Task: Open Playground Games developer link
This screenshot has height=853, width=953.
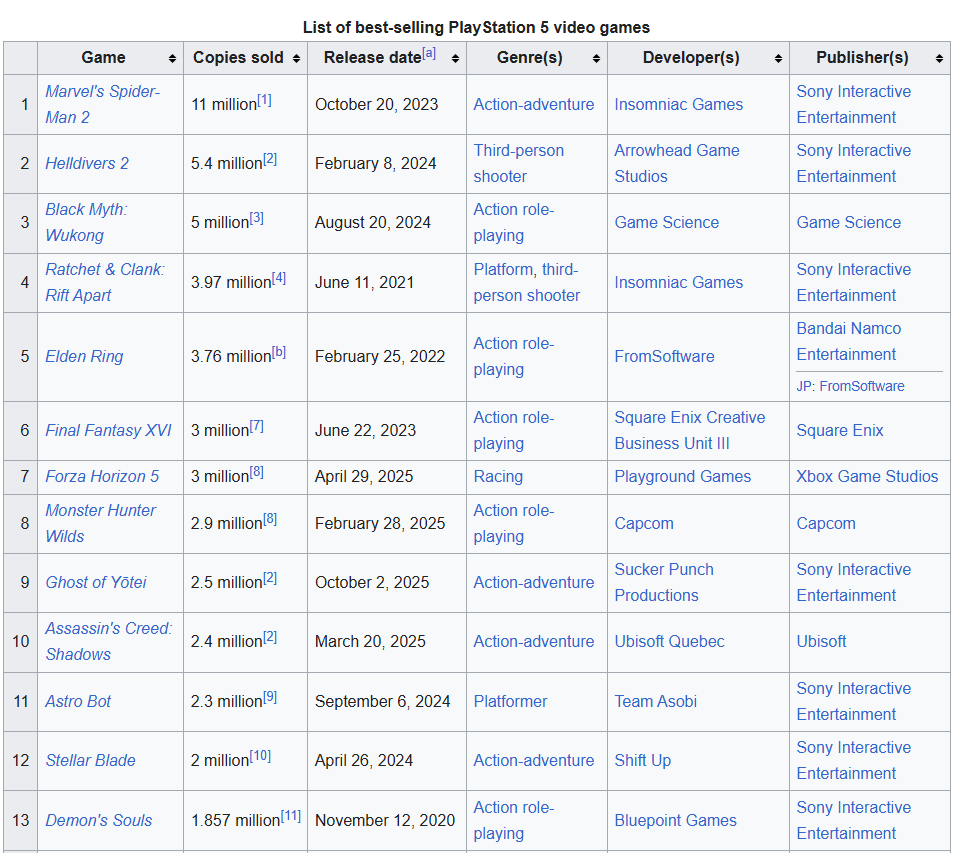Action: point(682,477)
